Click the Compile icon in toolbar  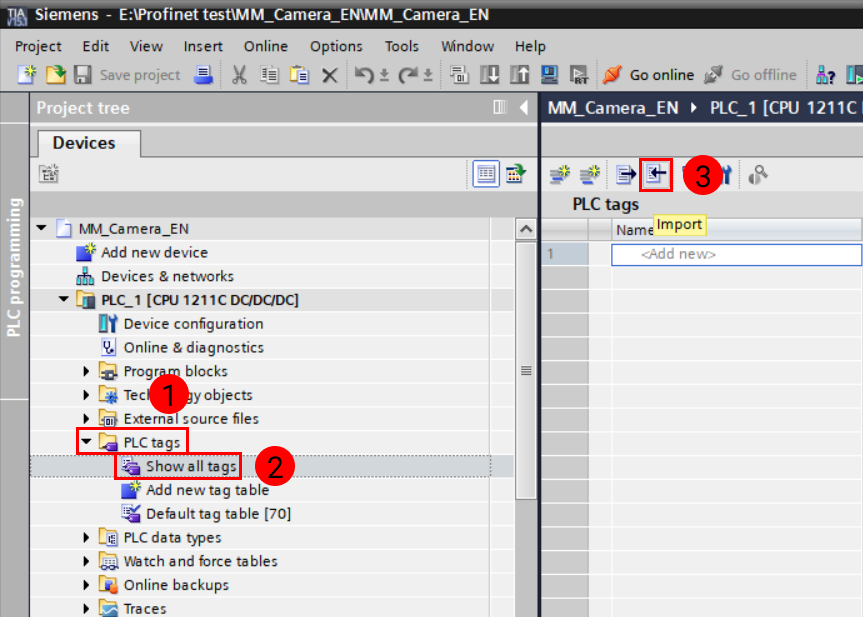point(459,74)
